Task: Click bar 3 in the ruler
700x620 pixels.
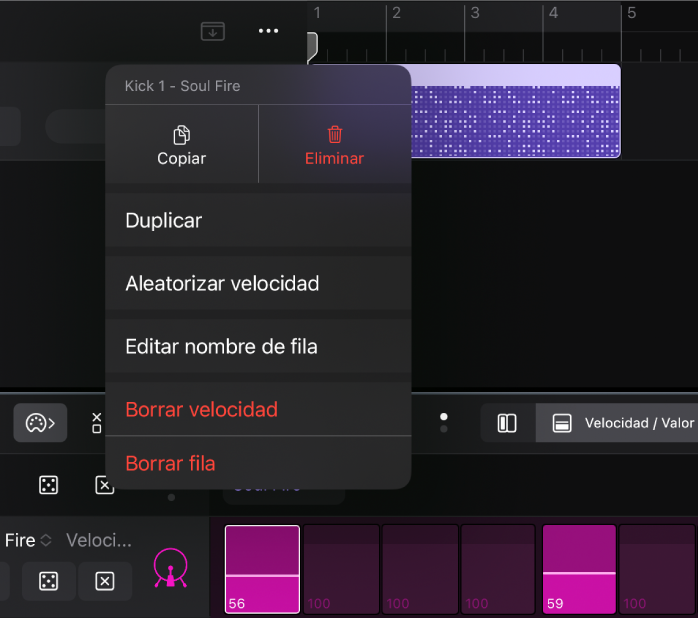Action: 475,13
